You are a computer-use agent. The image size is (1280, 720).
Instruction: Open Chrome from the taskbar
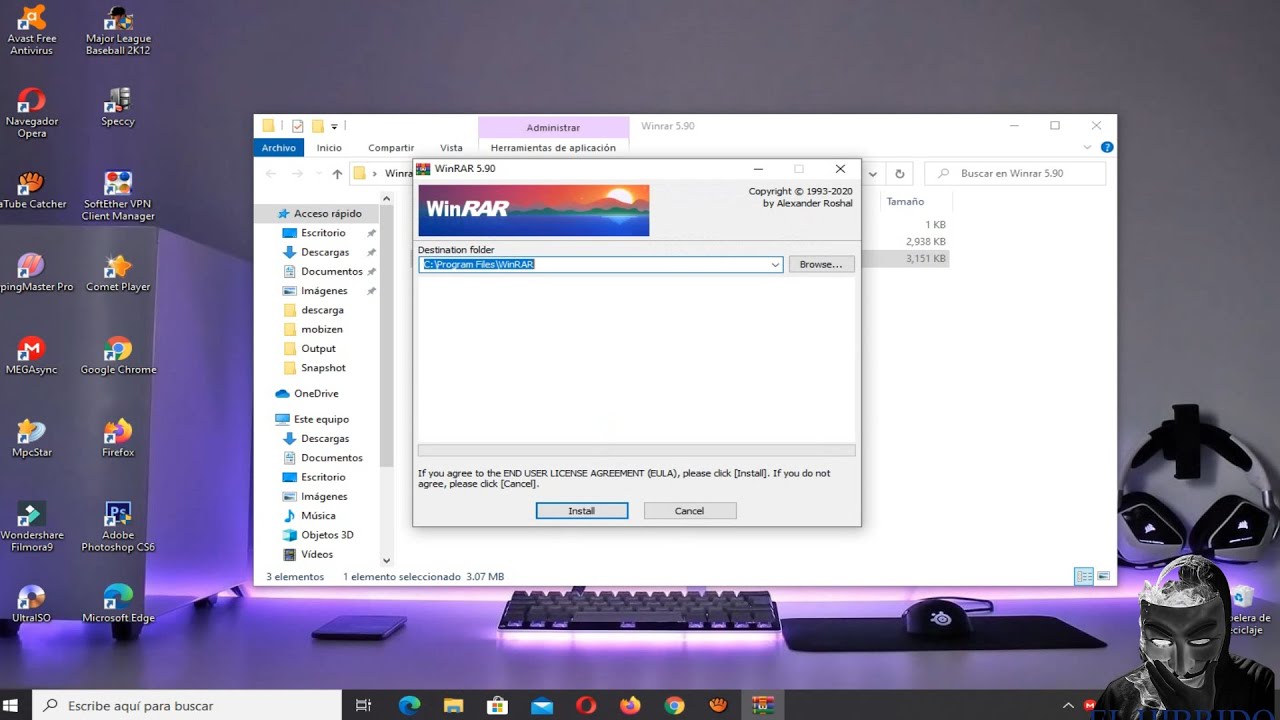click(674, 705)
